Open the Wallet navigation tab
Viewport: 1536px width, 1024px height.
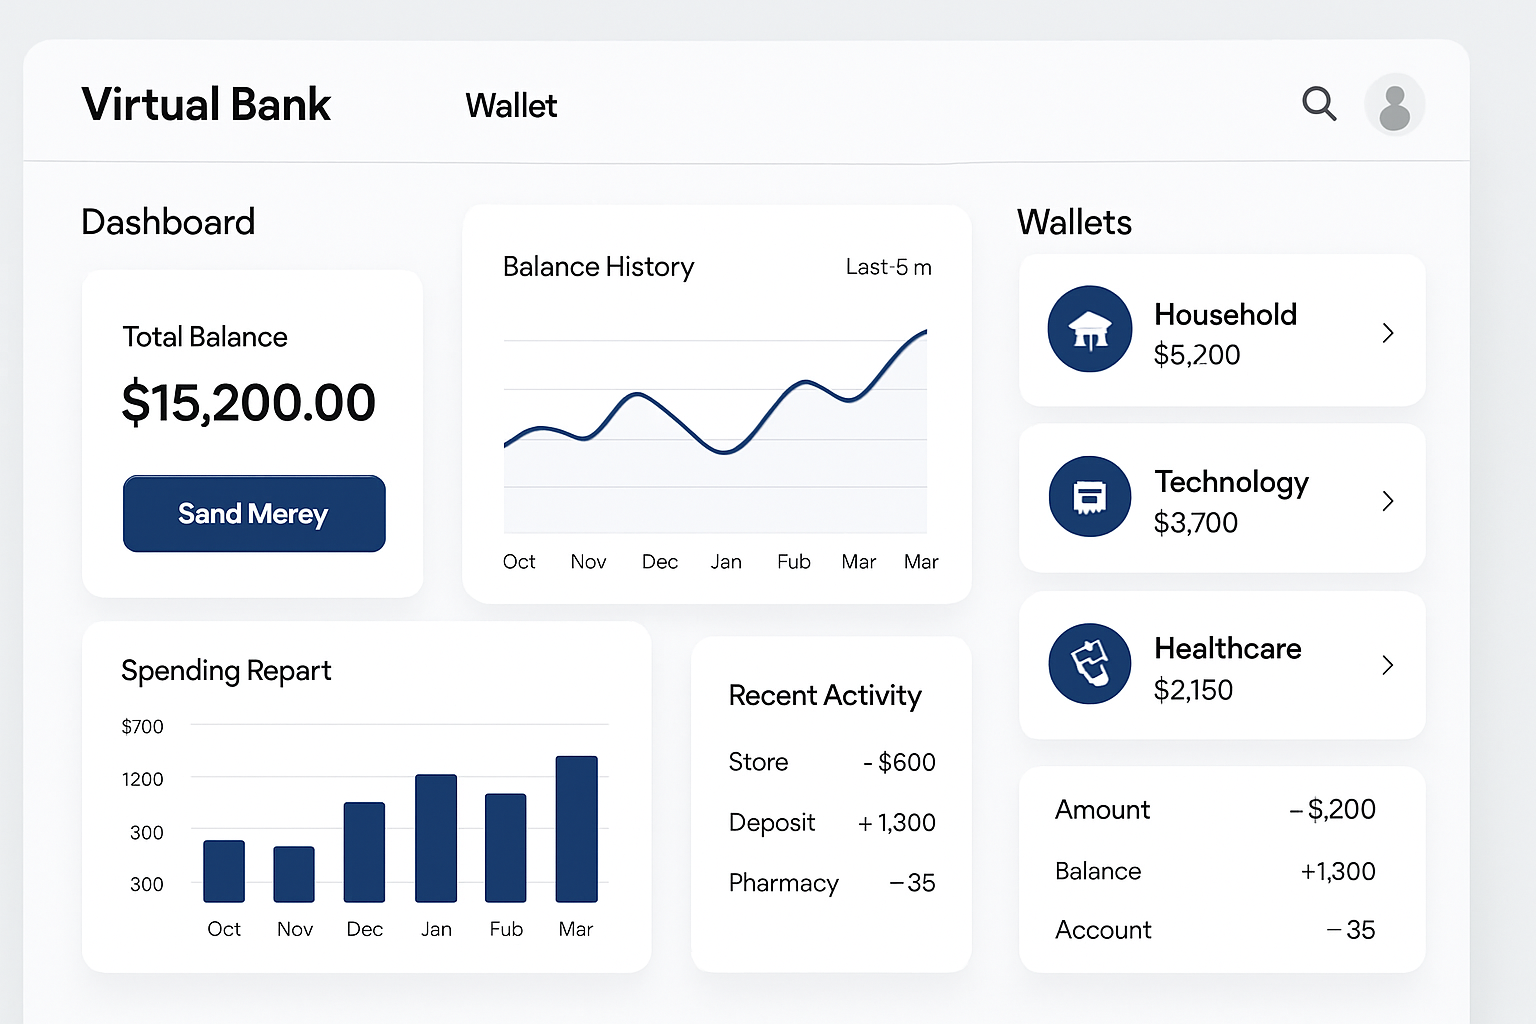[x=511, y=106]
